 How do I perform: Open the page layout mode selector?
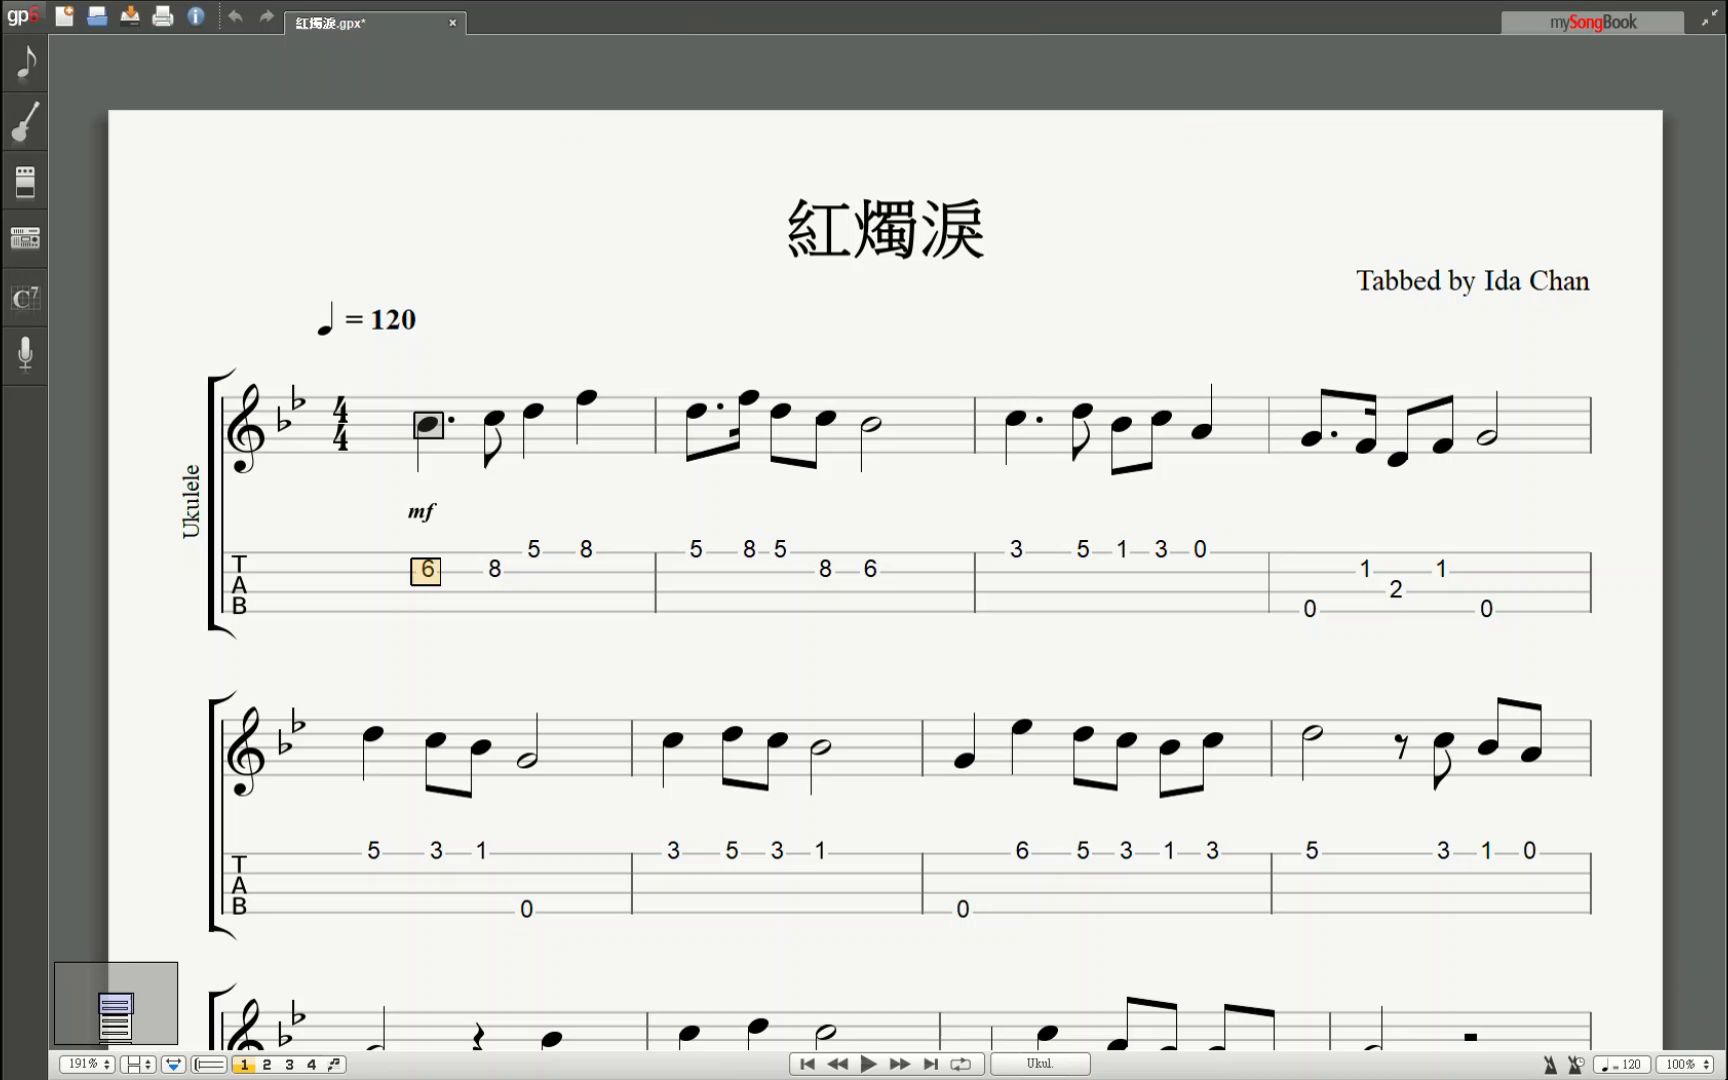[x=138, y=1065]
